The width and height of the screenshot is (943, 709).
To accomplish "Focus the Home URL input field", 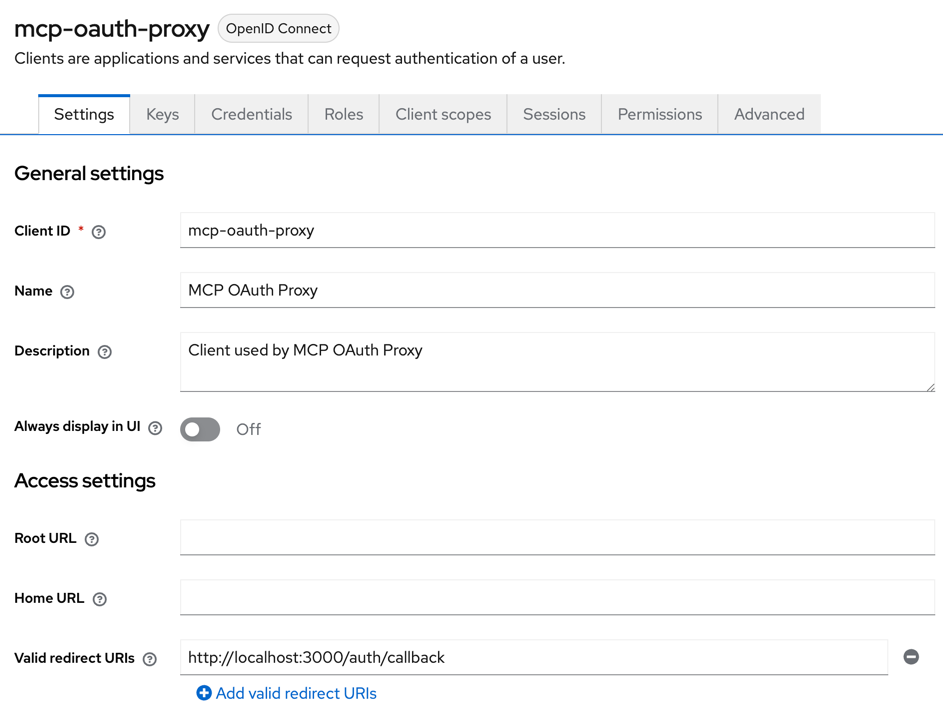I will point(556,597).
